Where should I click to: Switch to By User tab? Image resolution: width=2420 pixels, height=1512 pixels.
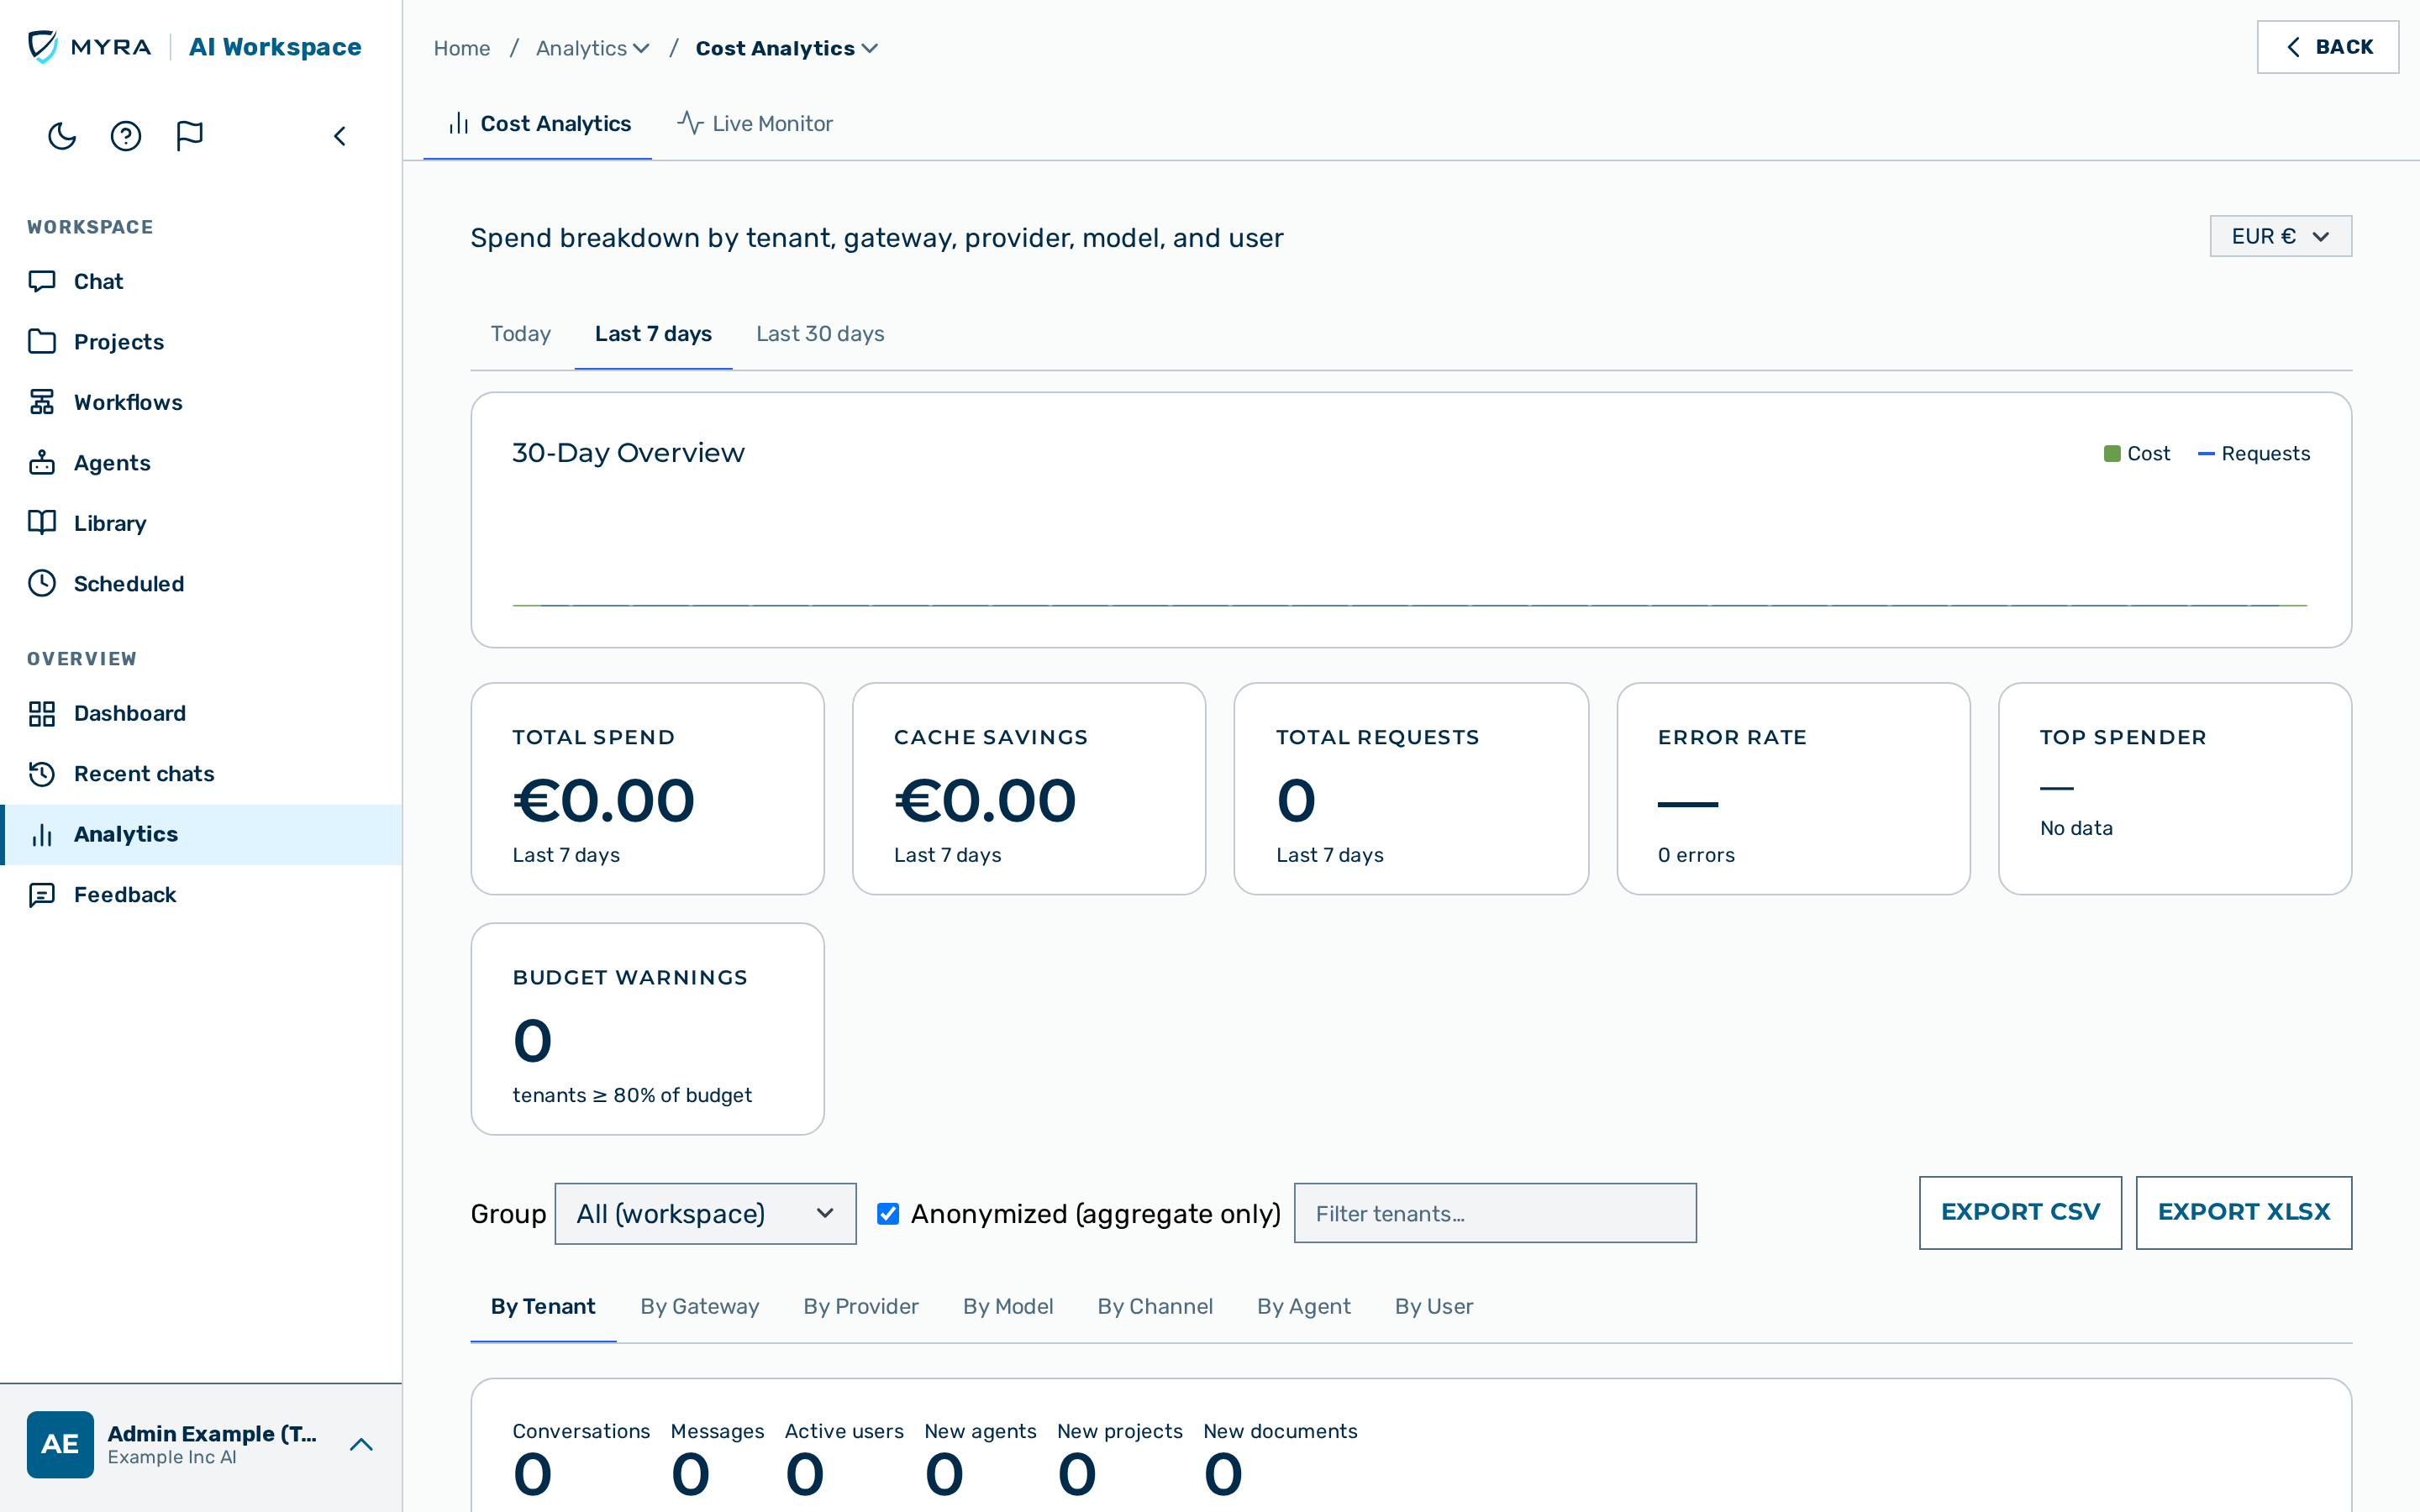[x=1434, y=1306]
